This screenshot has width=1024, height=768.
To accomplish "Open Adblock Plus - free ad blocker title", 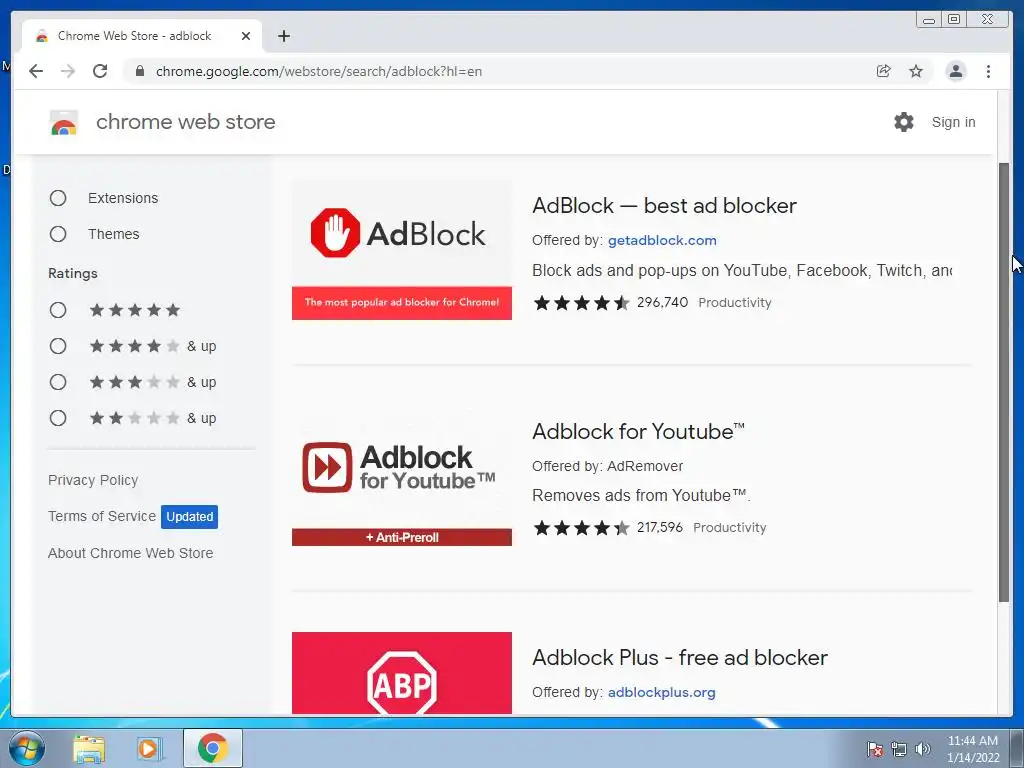I will pyautogui.click(x=680, y=658).
